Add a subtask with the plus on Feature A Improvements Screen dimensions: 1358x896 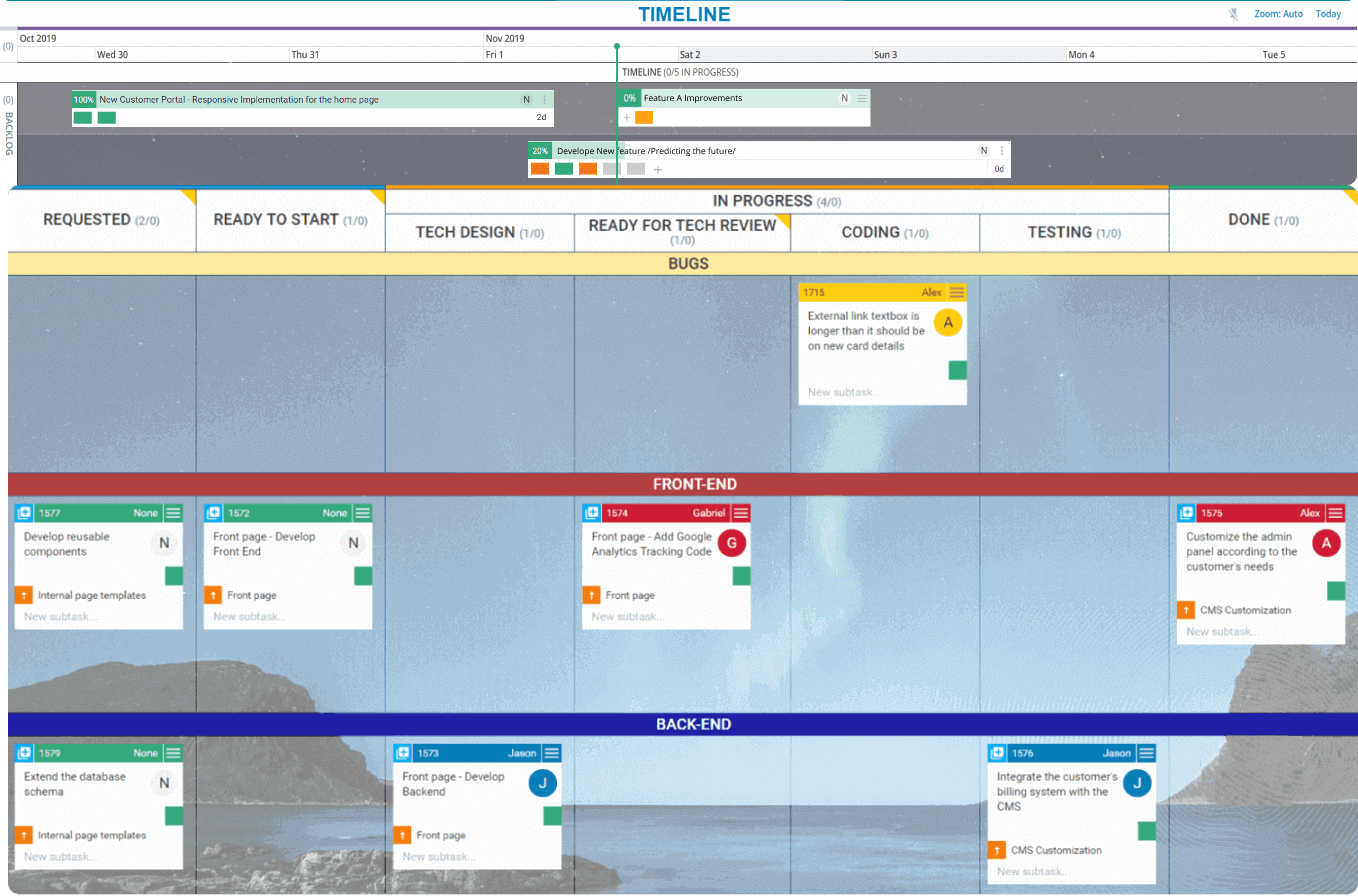point(625,117)
